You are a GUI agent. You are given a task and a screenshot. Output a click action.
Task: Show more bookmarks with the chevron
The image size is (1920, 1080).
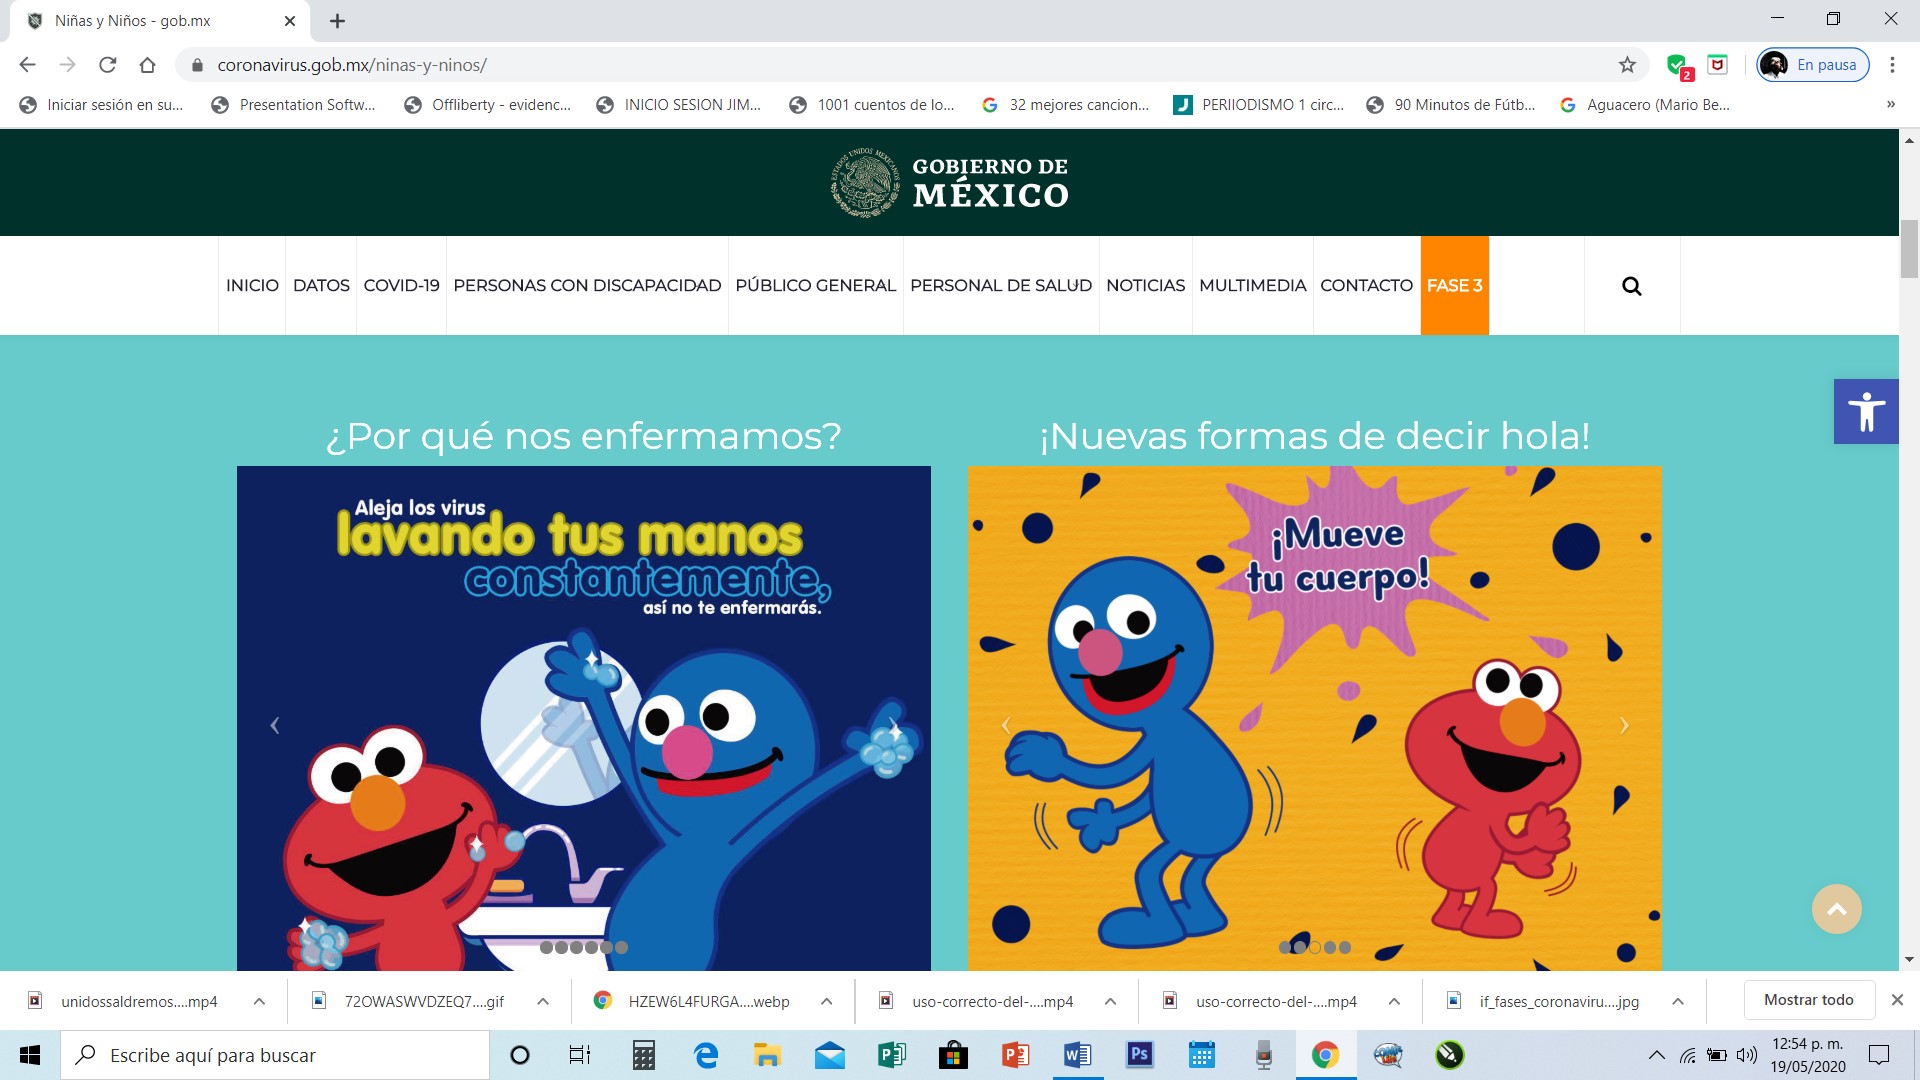(1890, 104)
